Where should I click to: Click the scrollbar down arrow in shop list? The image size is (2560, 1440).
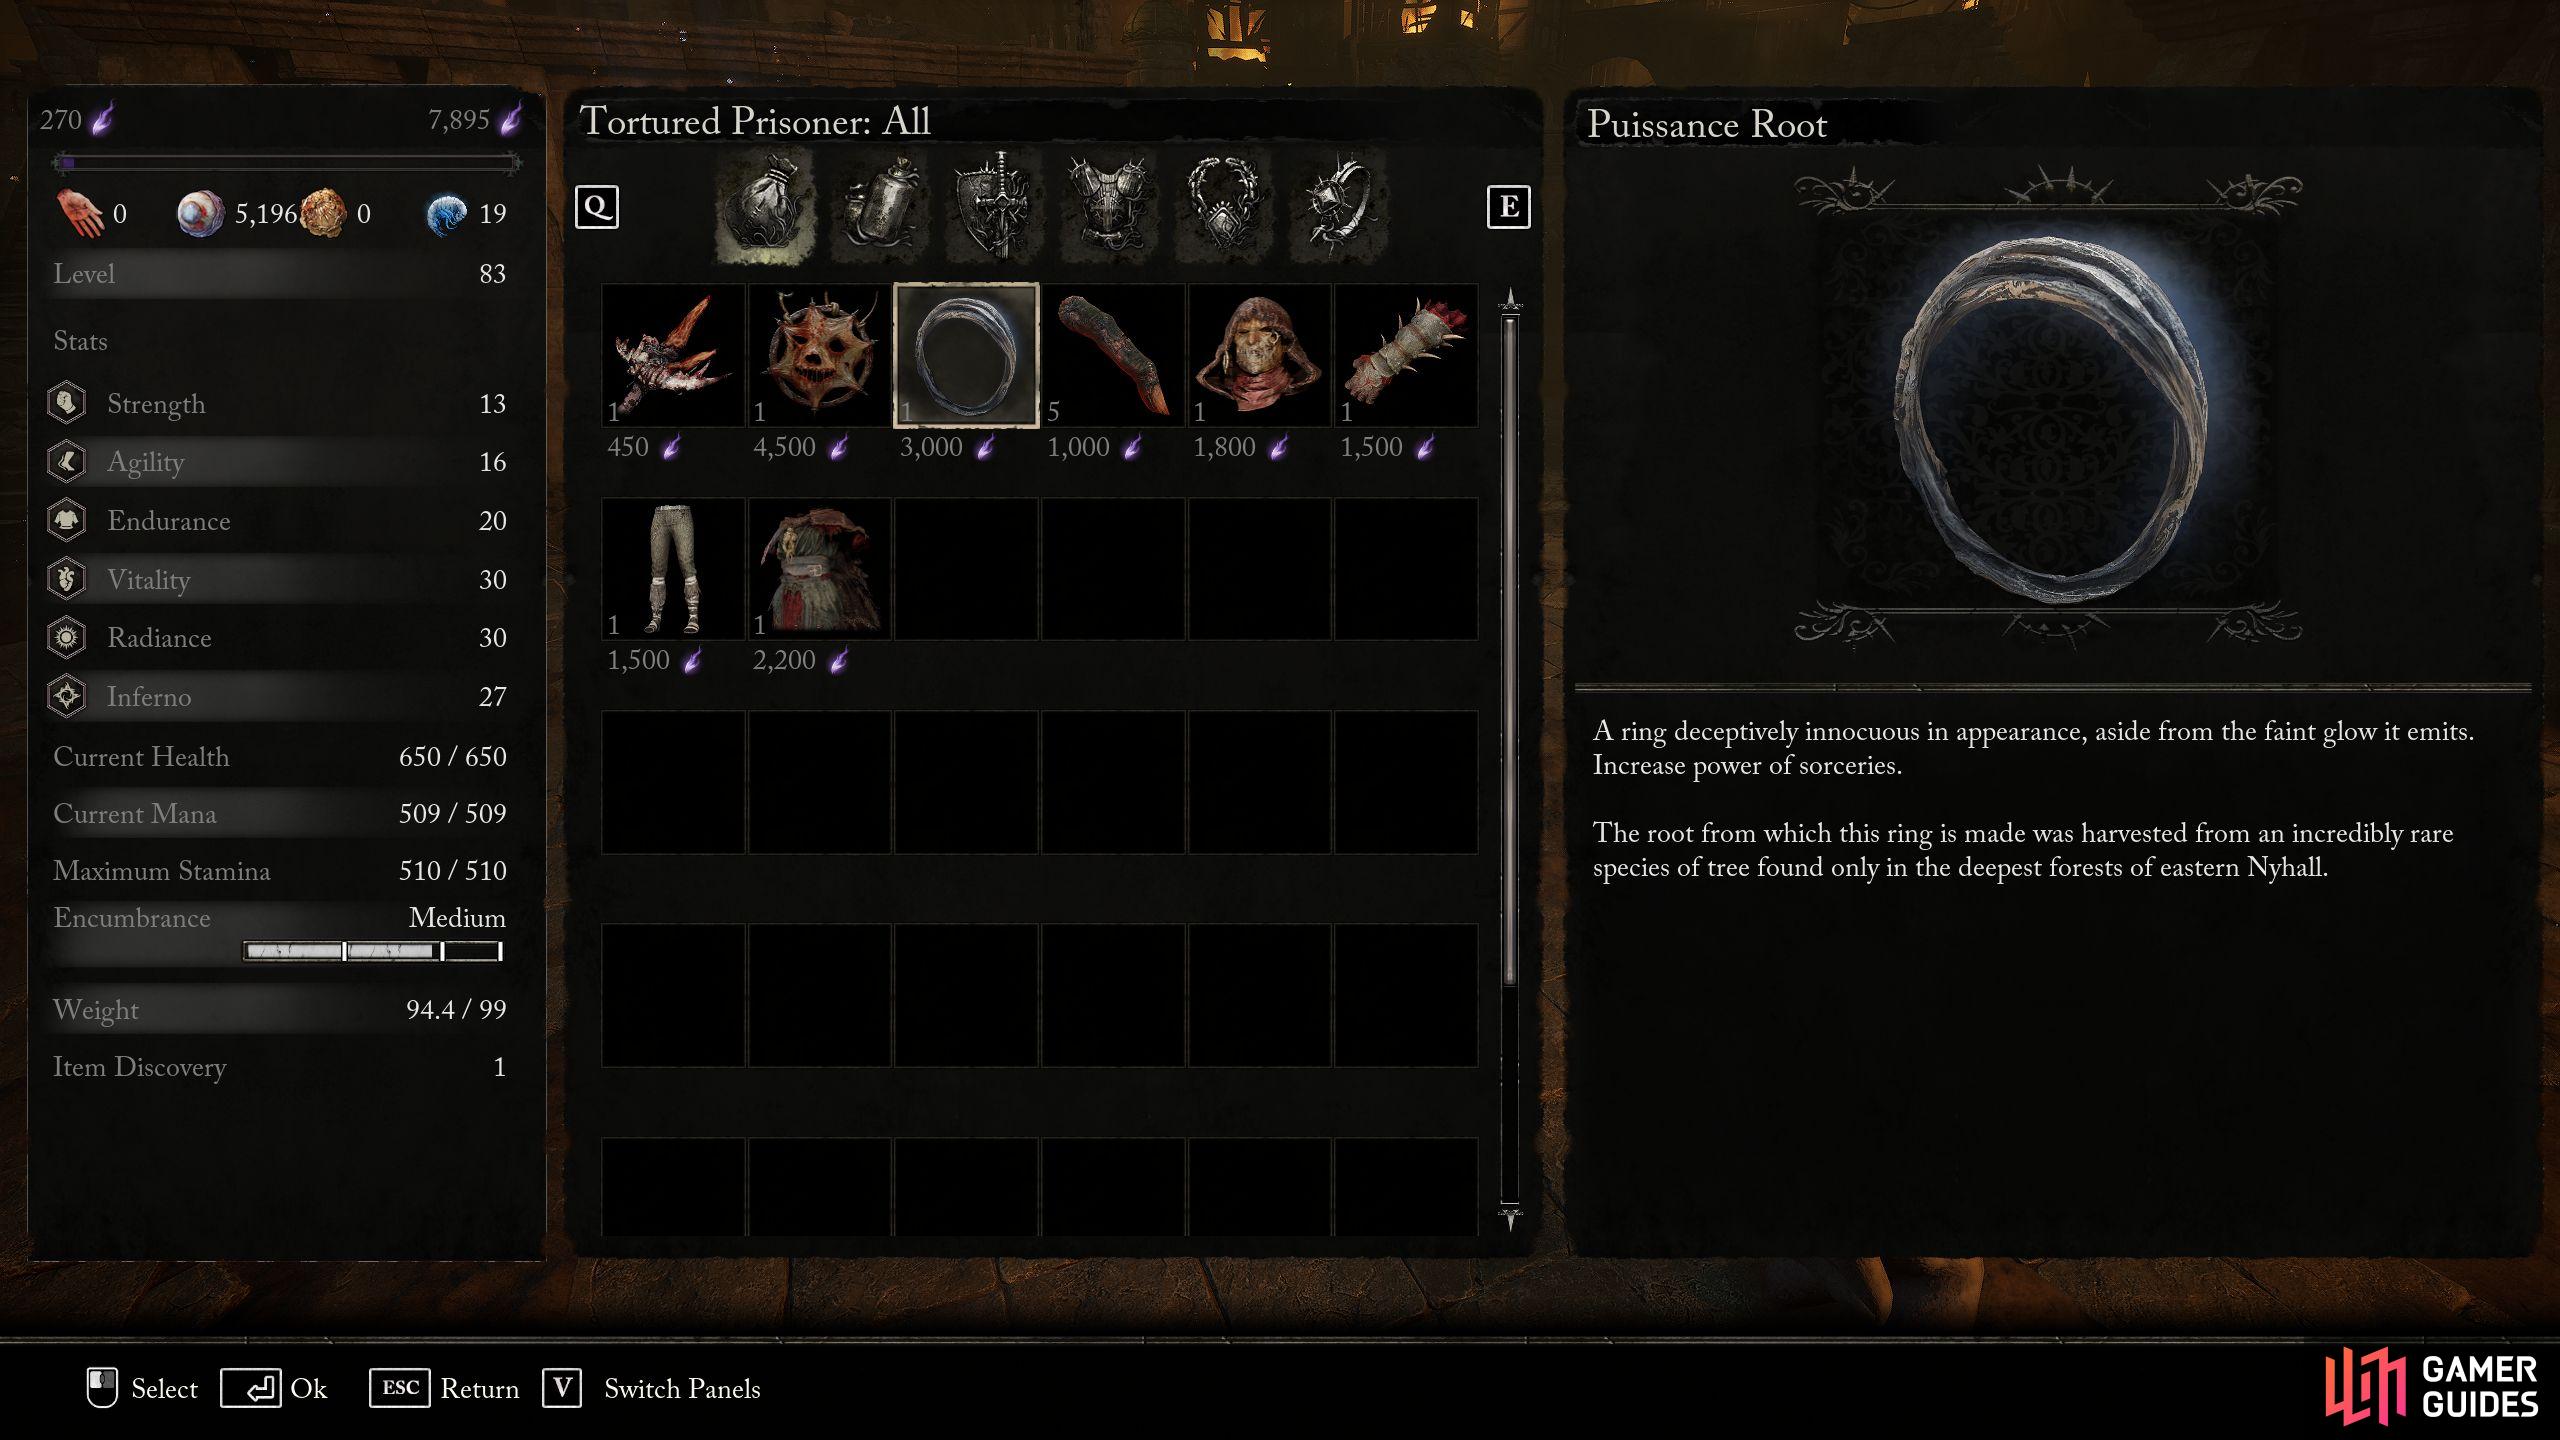pyautogui.click(x=1510, y=1217)
